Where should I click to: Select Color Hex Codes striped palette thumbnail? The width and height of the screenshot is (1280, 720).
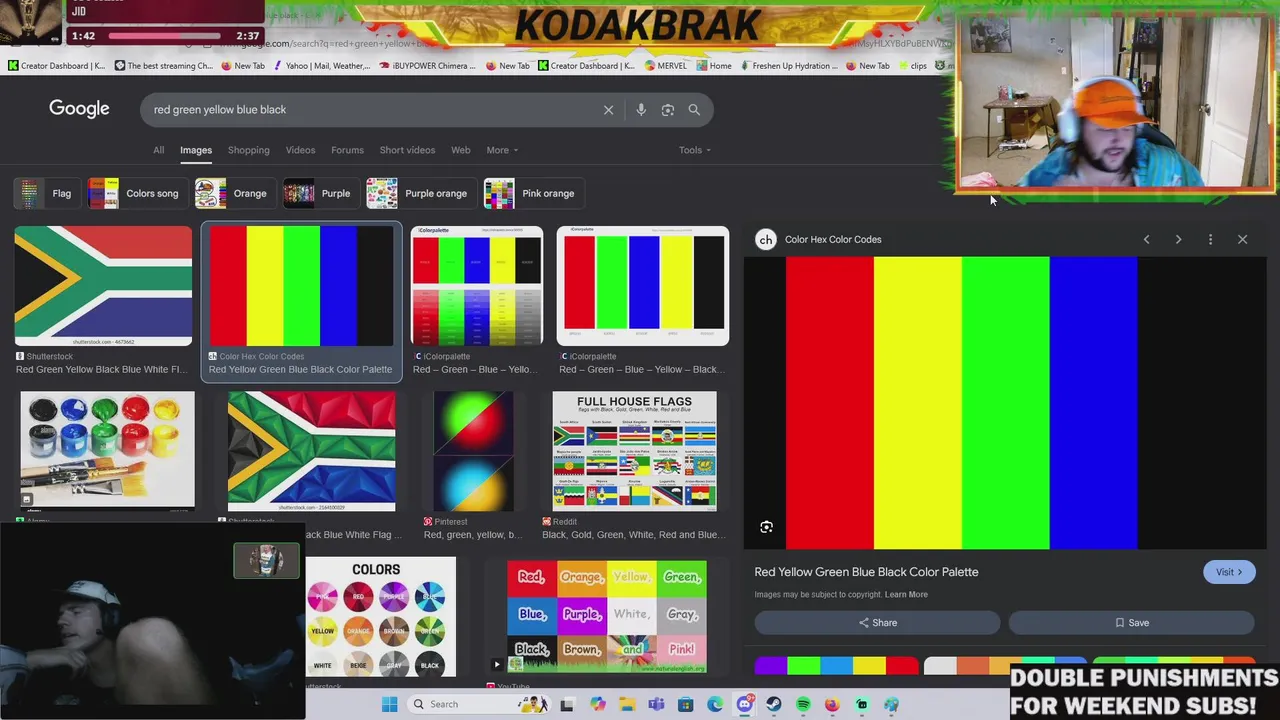click(x=301, y=286)
